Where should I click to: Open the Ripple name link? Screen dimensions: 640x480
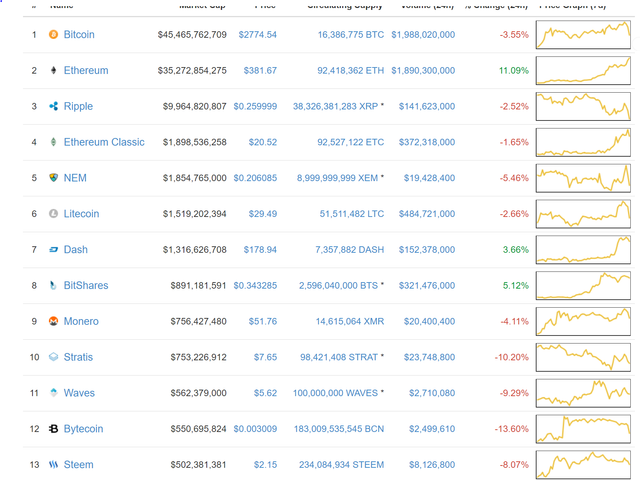(x=78, y=107)
